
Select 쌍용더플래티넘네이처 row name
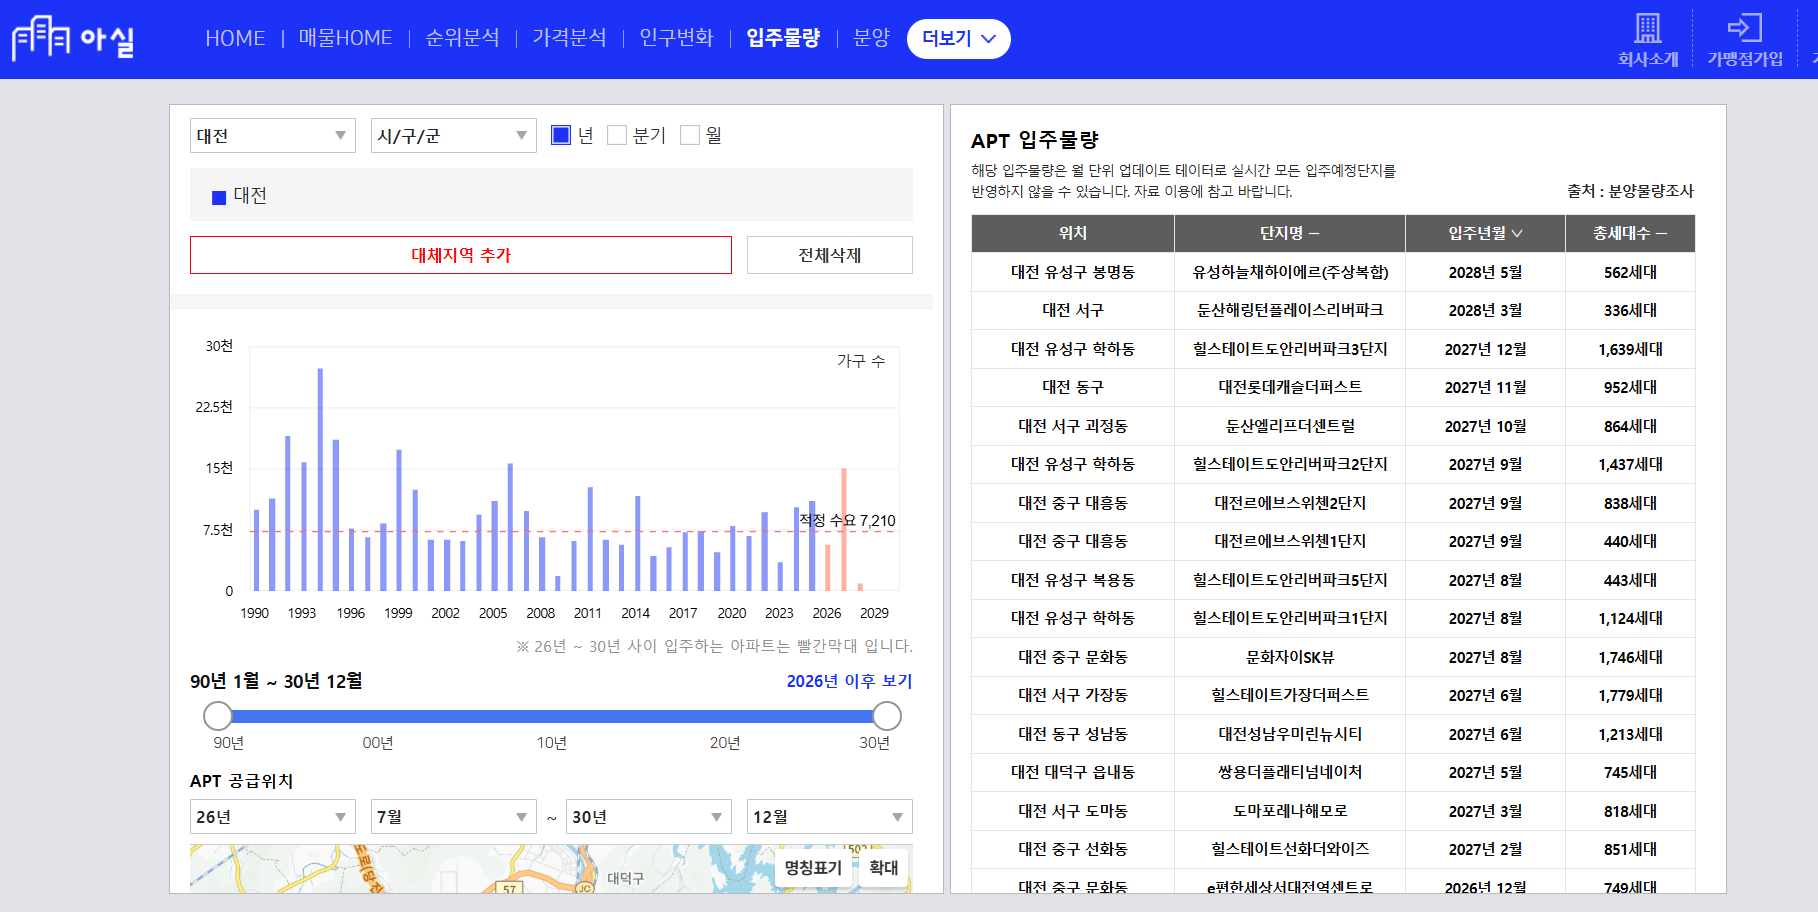click(1290, 772)
